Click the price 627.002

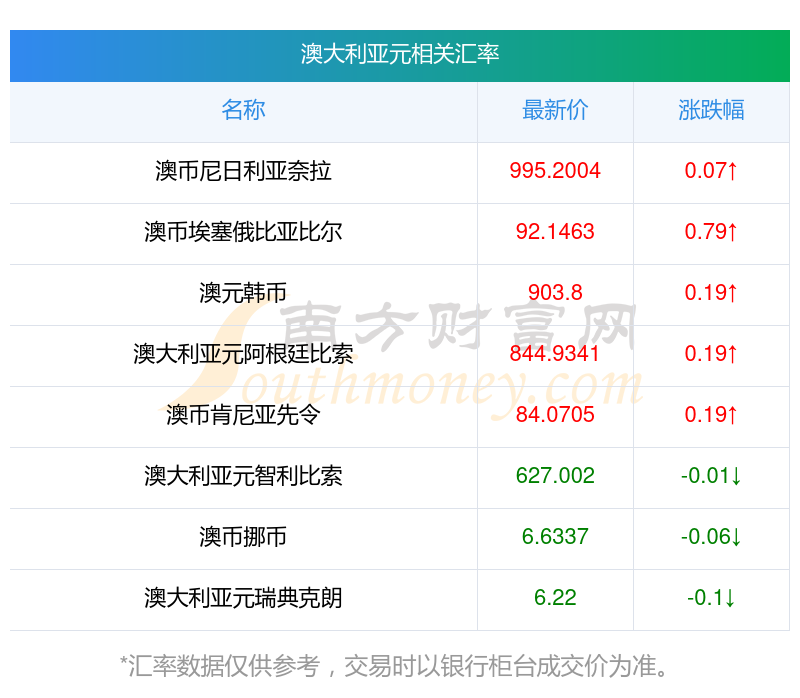[555, 476]
